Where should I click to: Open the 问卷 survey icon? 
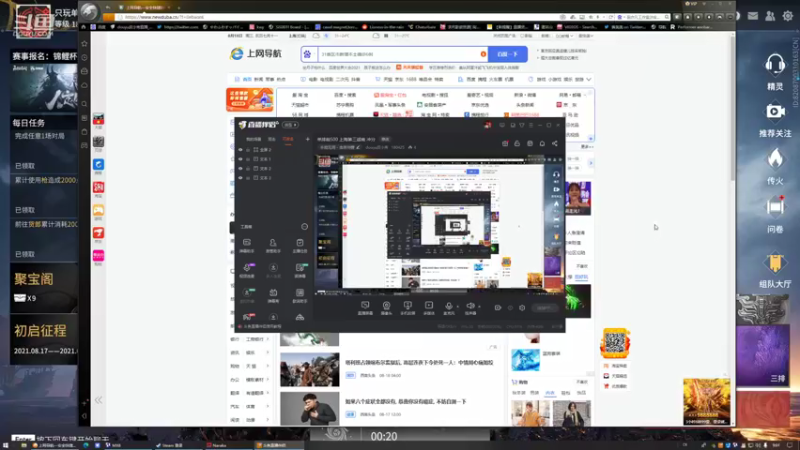pyautogui.click(x=775, y=206)
